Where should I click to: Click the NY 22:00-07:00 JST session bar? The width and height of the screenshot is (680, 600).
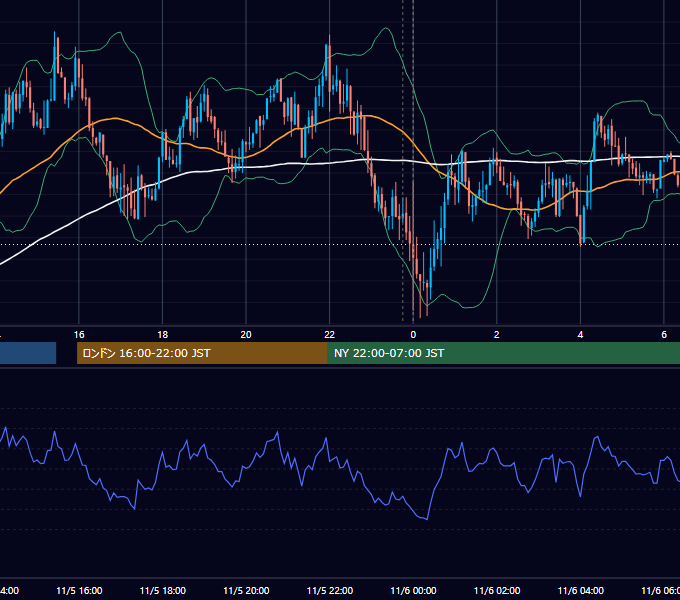coord(503,353)
